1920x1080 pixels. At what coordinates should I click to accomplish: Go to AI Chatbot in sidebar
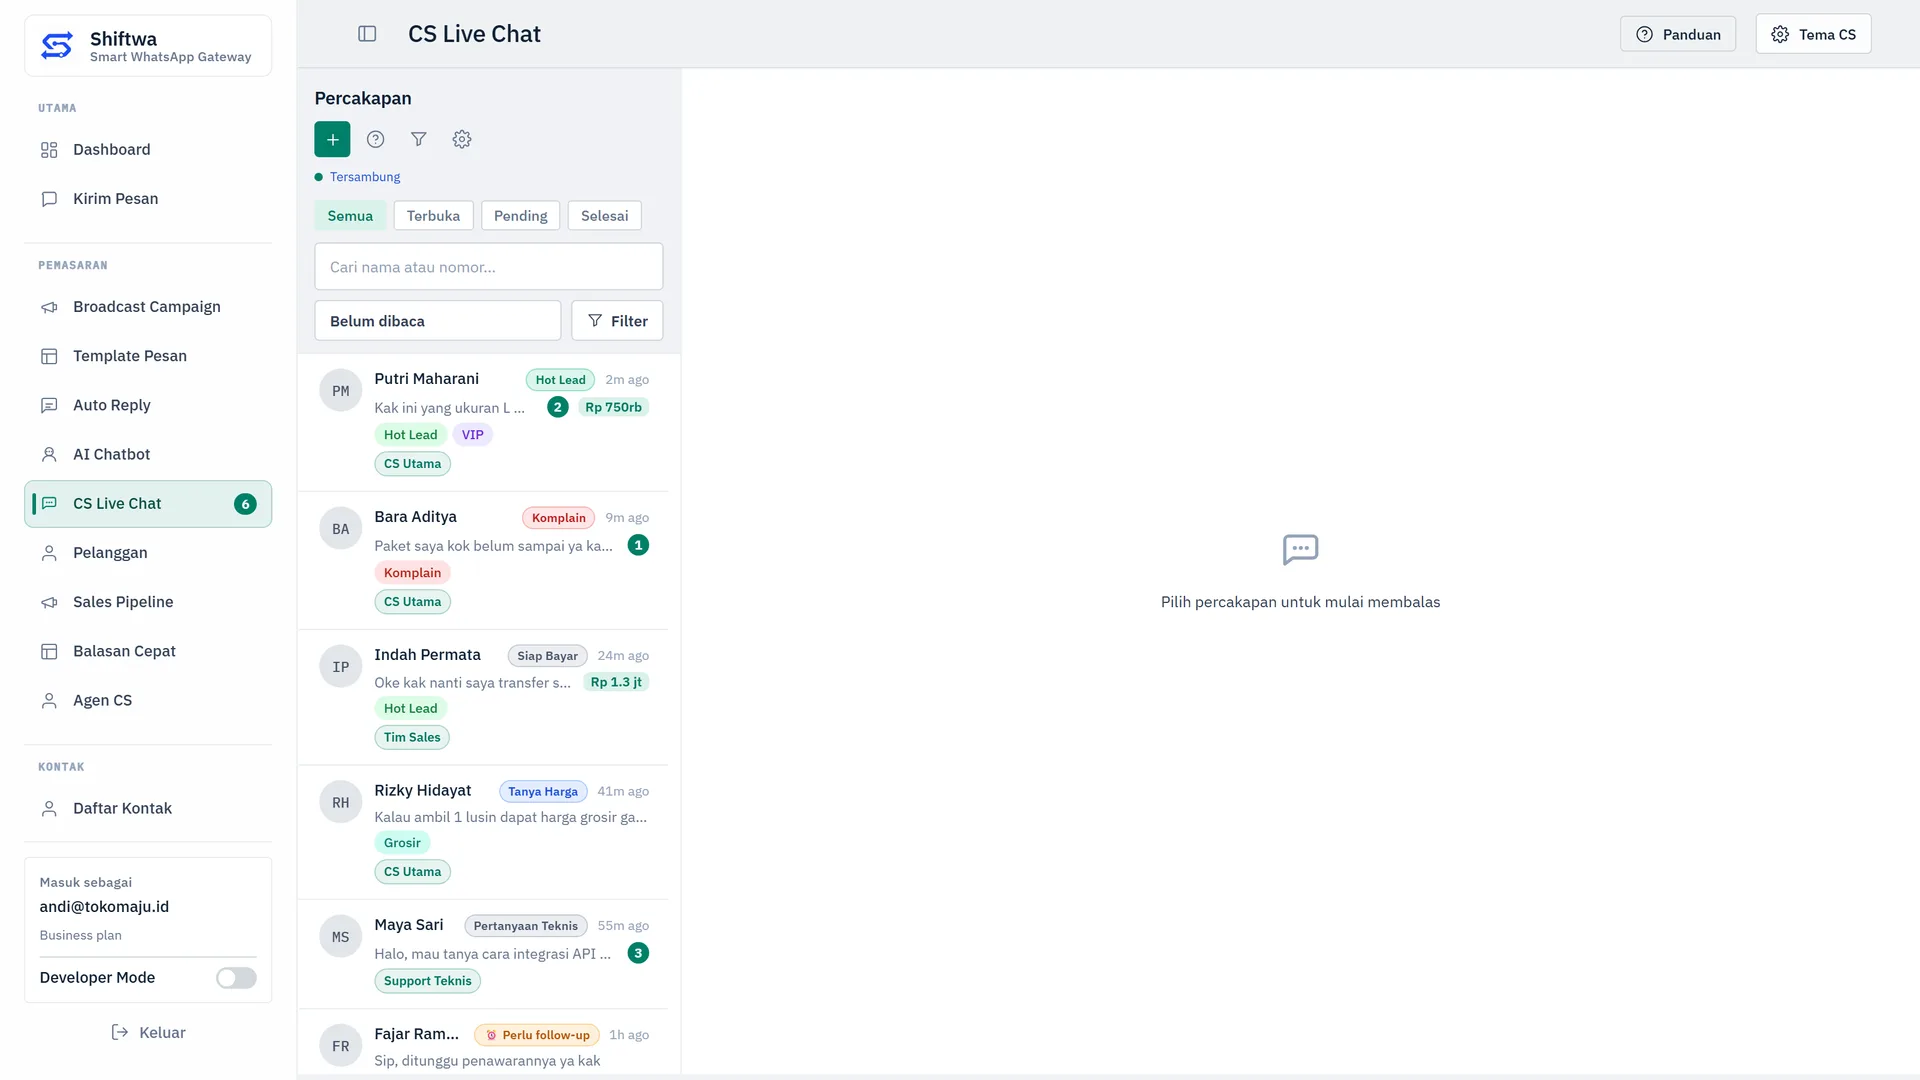(x=148, y=454)
